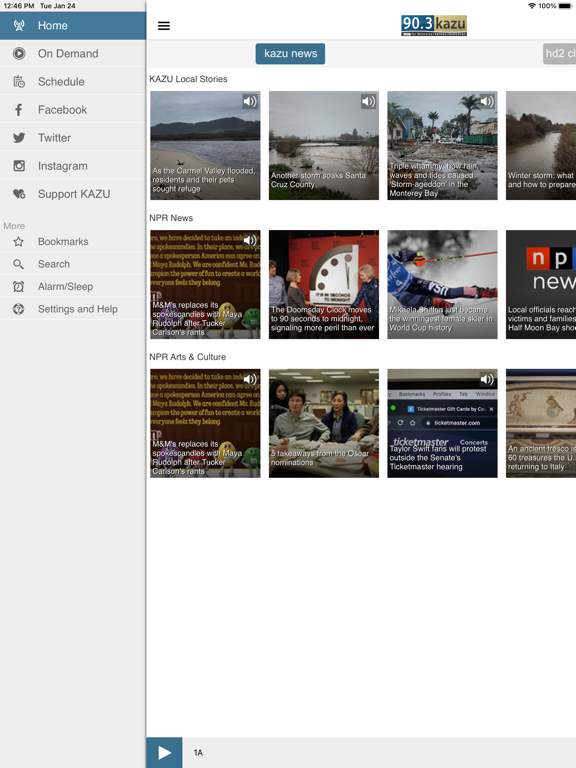Screen dimensions: 576x768
Task: Open Taylor Swift Ticketmaster hearing story
Action: click(442, 423)
